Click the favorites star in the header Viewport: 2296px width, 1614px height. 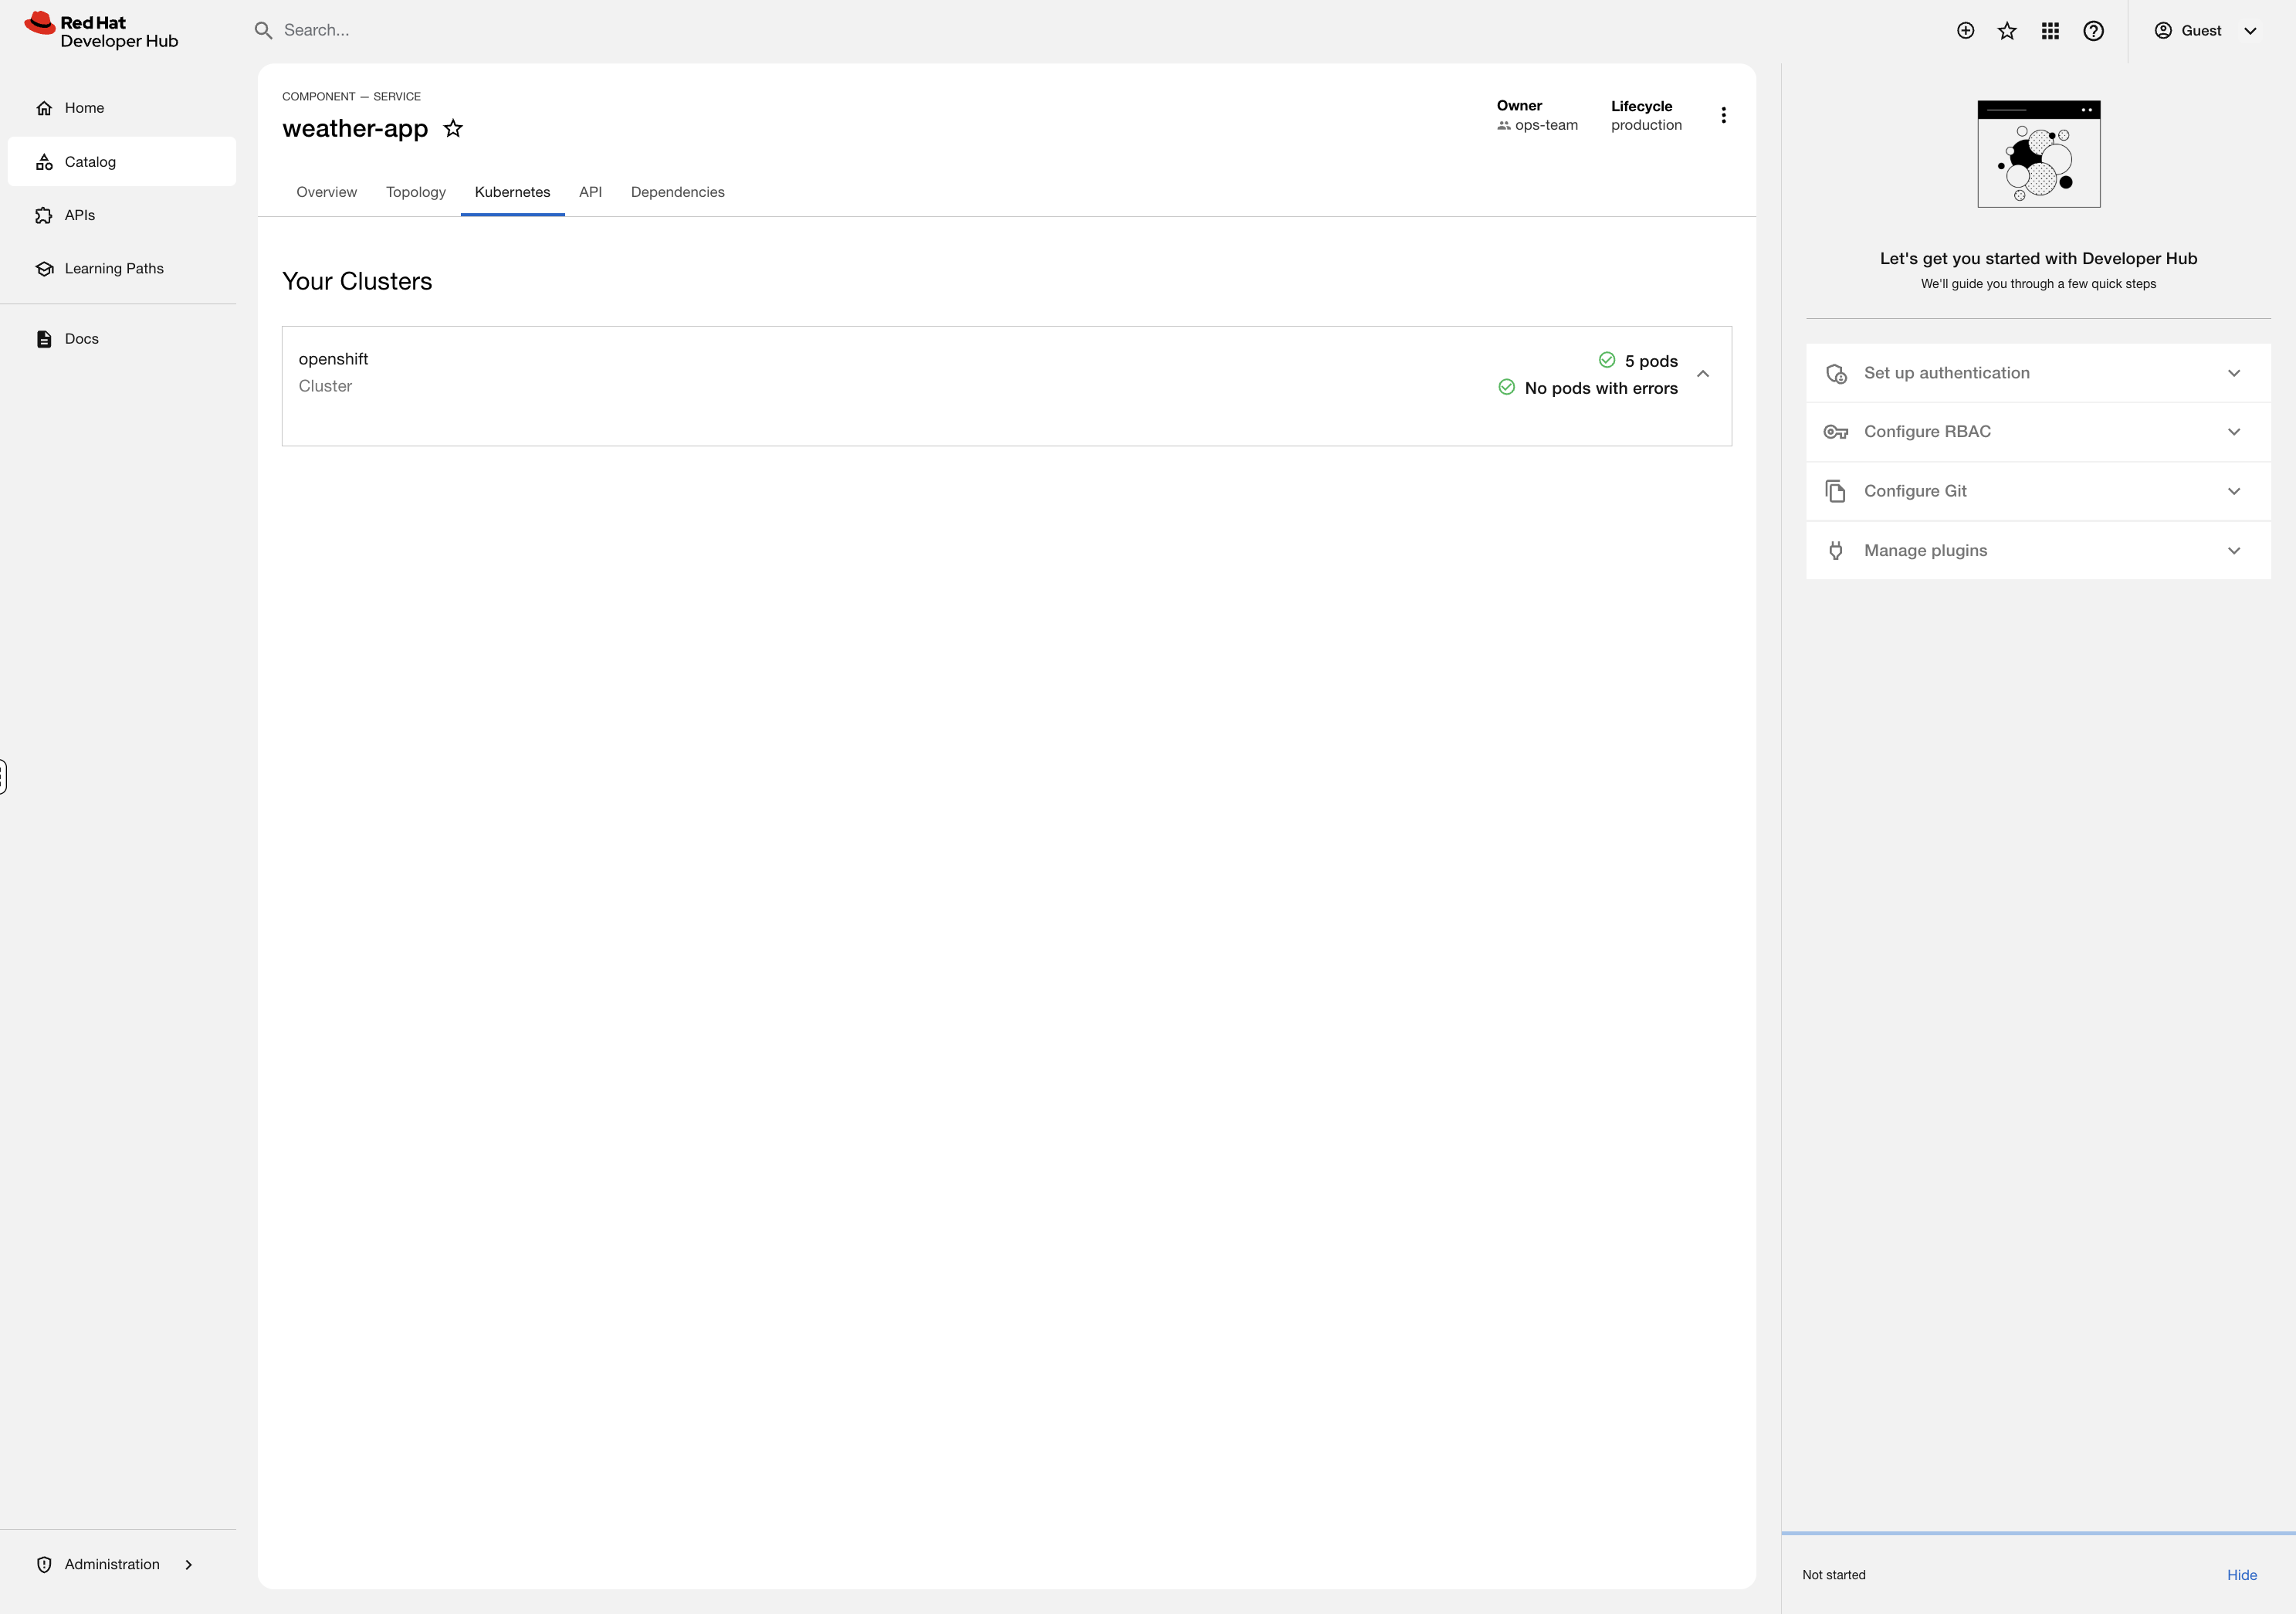(x=2007, y=31)
